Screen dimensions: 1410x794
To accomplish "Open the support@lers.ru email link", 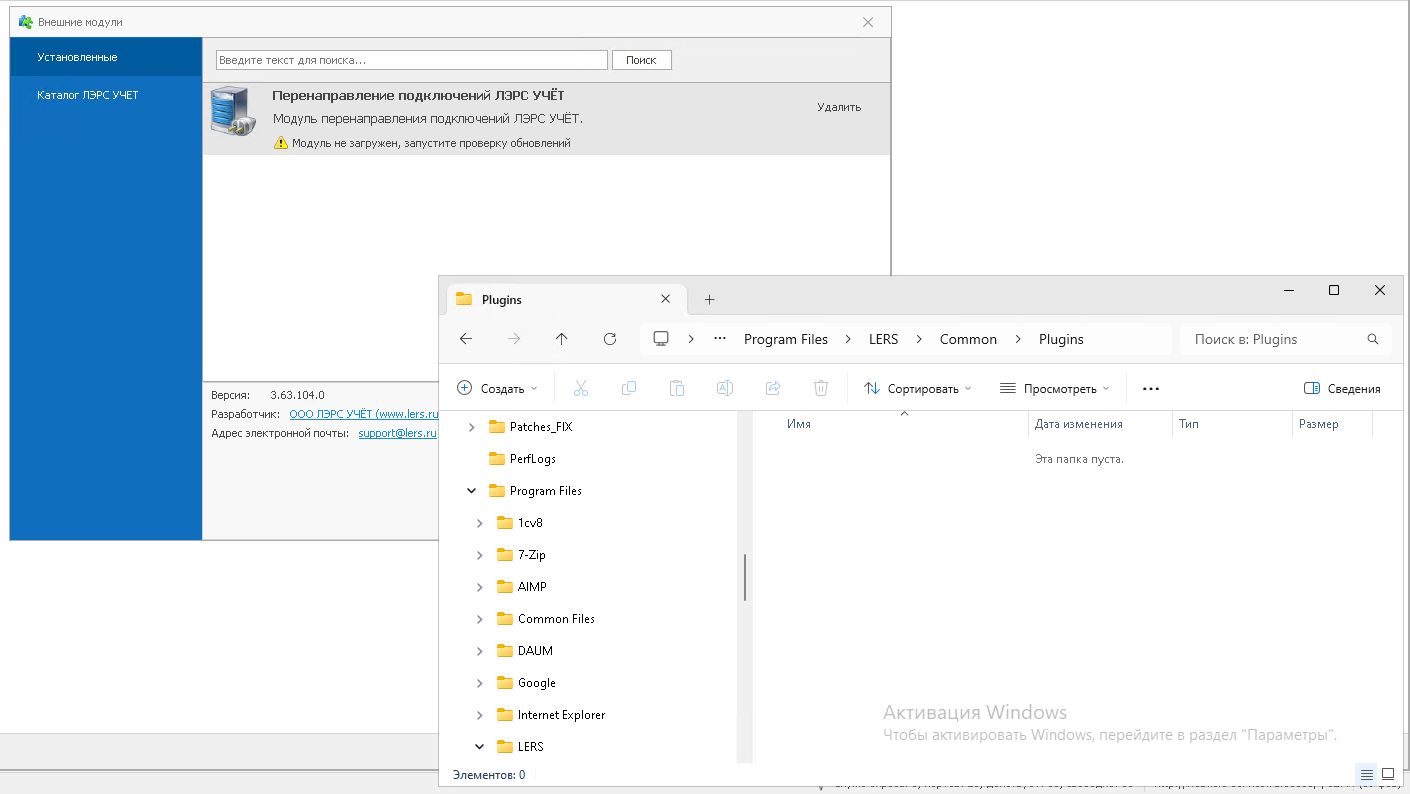I will click(x=397, y=433).
